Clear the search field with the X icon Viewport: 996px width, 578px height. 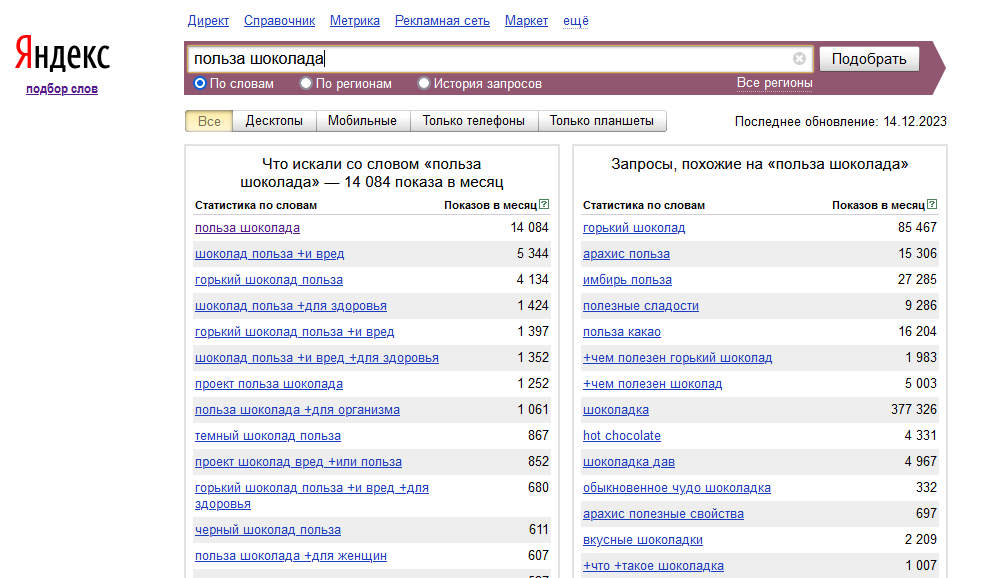[x=799, y=58]
